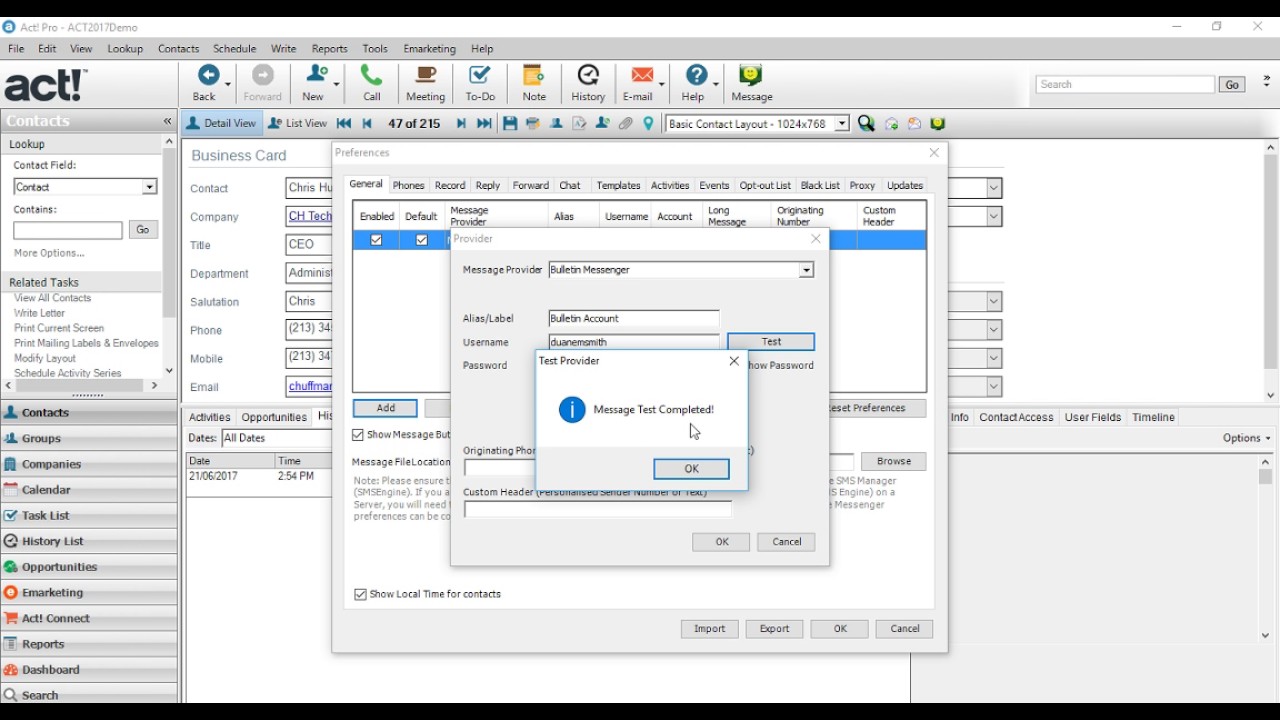Click the magnifier icon beside layout selector
The width and height of the screenshot is (1280, 720).
[866, 124]
